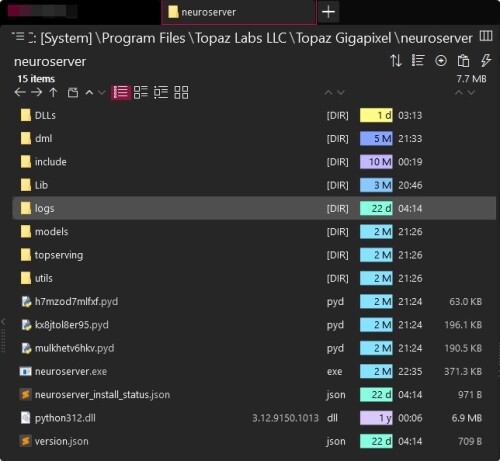Click the green 22 d badge on logs row
The height and width of the screenshot is (461, 500).
tap(376, 208)
